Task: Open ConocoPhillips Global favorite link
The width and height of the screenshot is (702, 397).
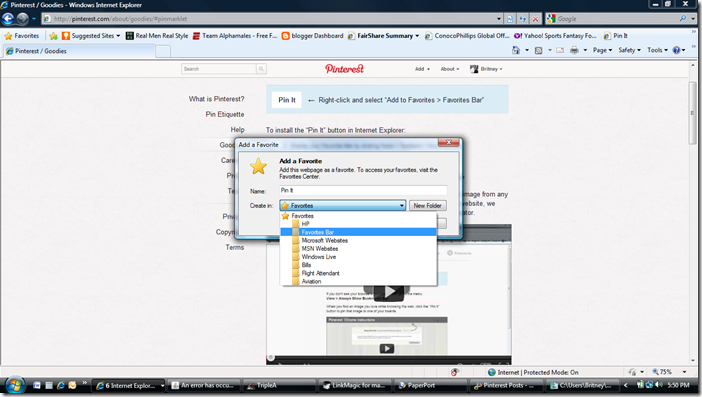Action: (x=467, y=36)
